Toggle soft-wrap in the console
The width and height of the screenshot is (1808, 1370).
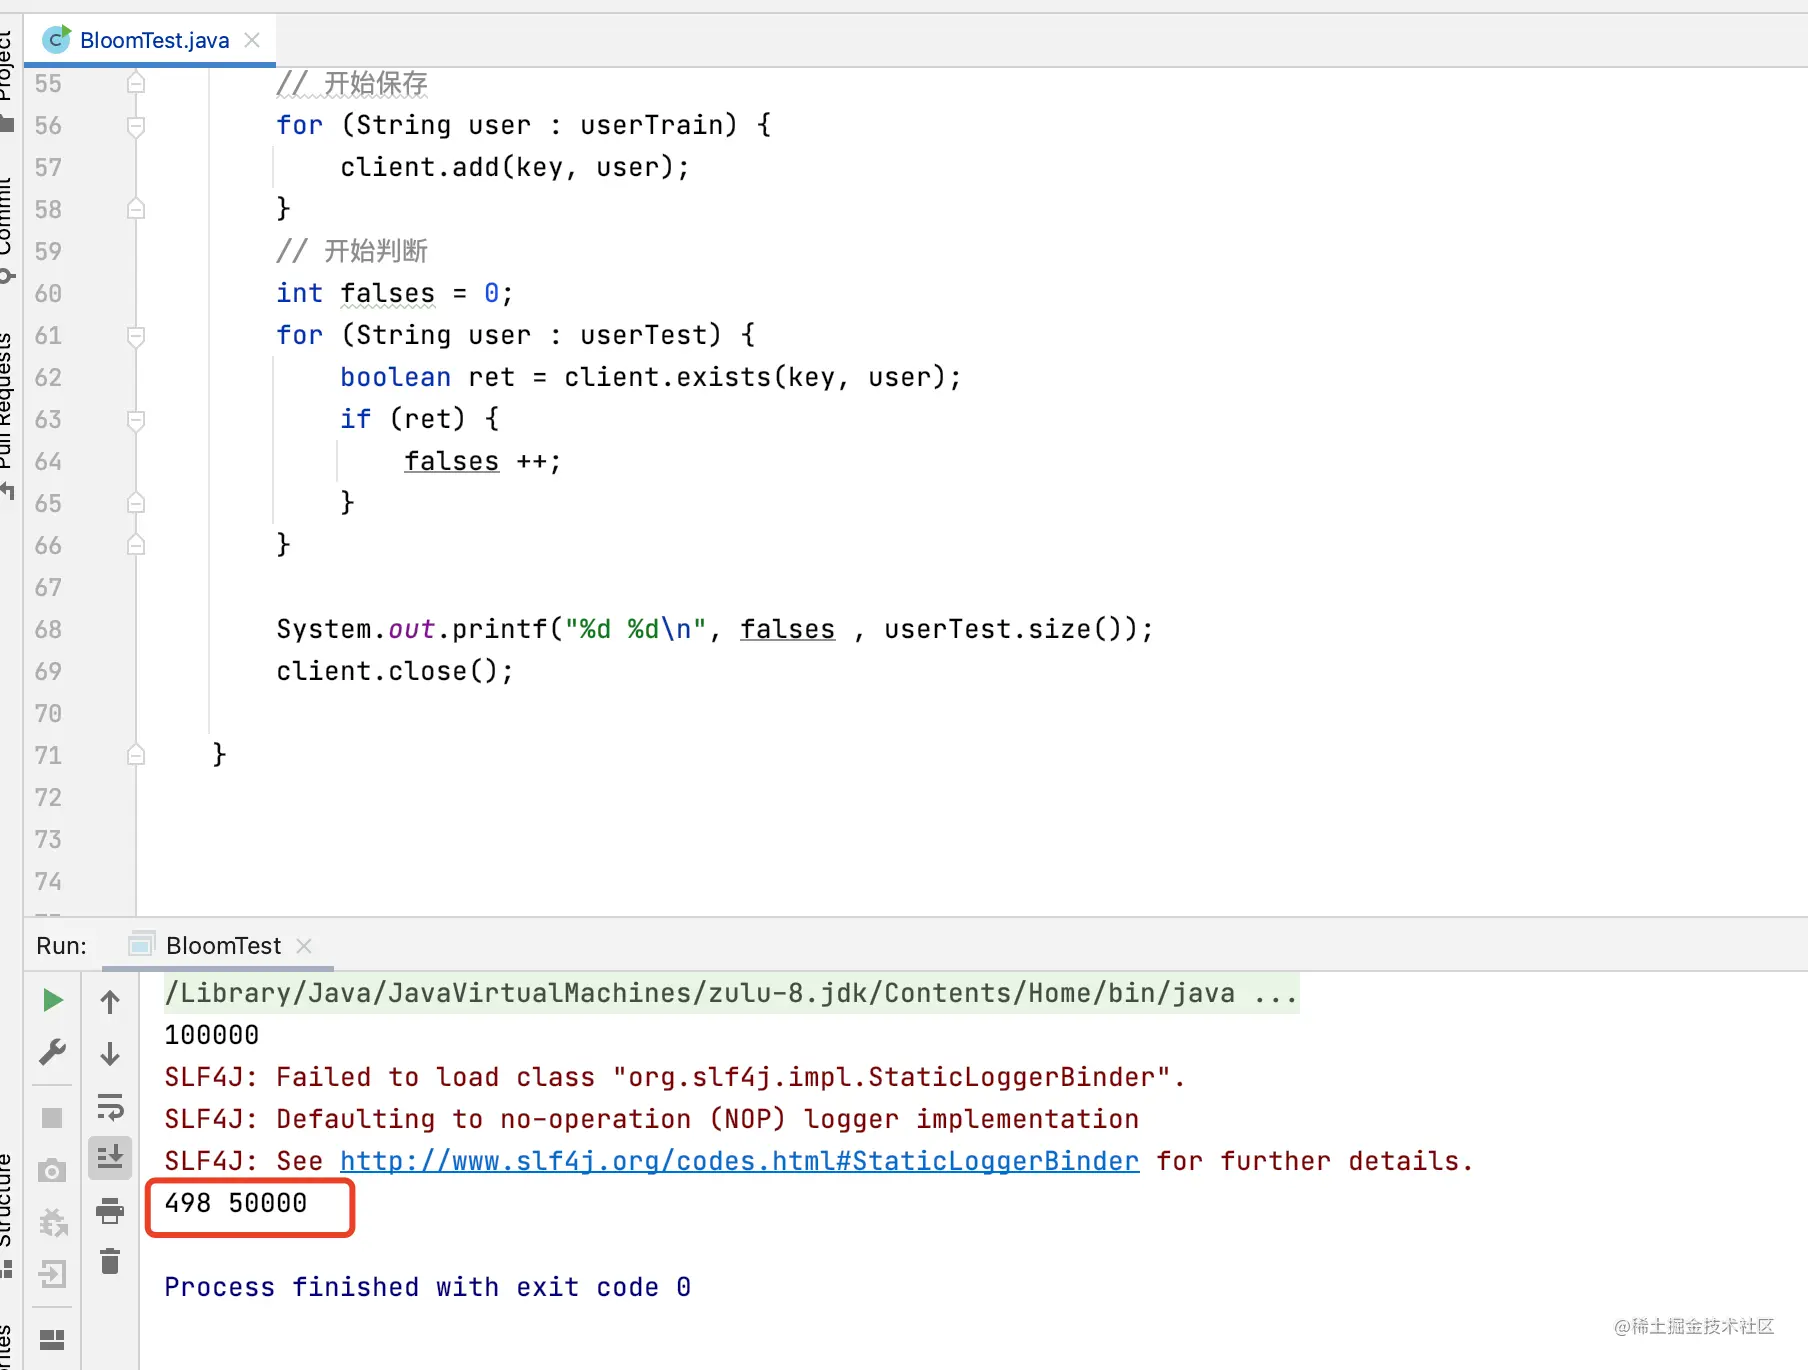click(110, 1106)
